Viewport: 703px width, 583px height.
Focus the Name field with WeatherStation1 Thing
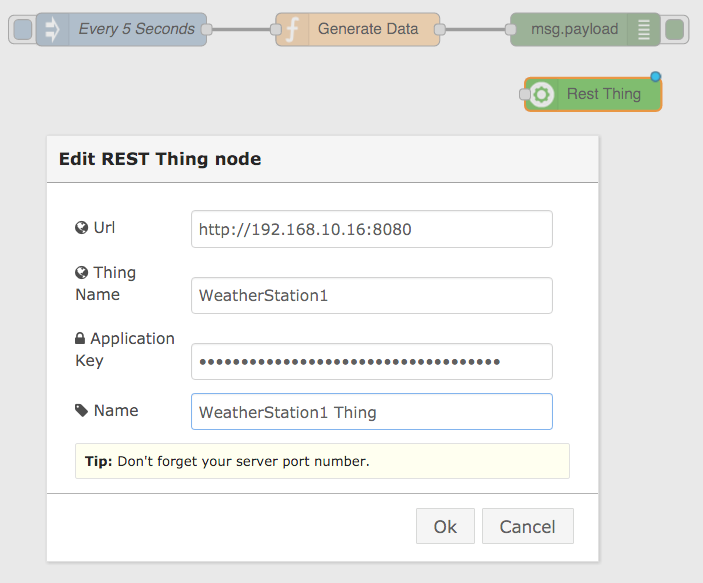(372, 412)
